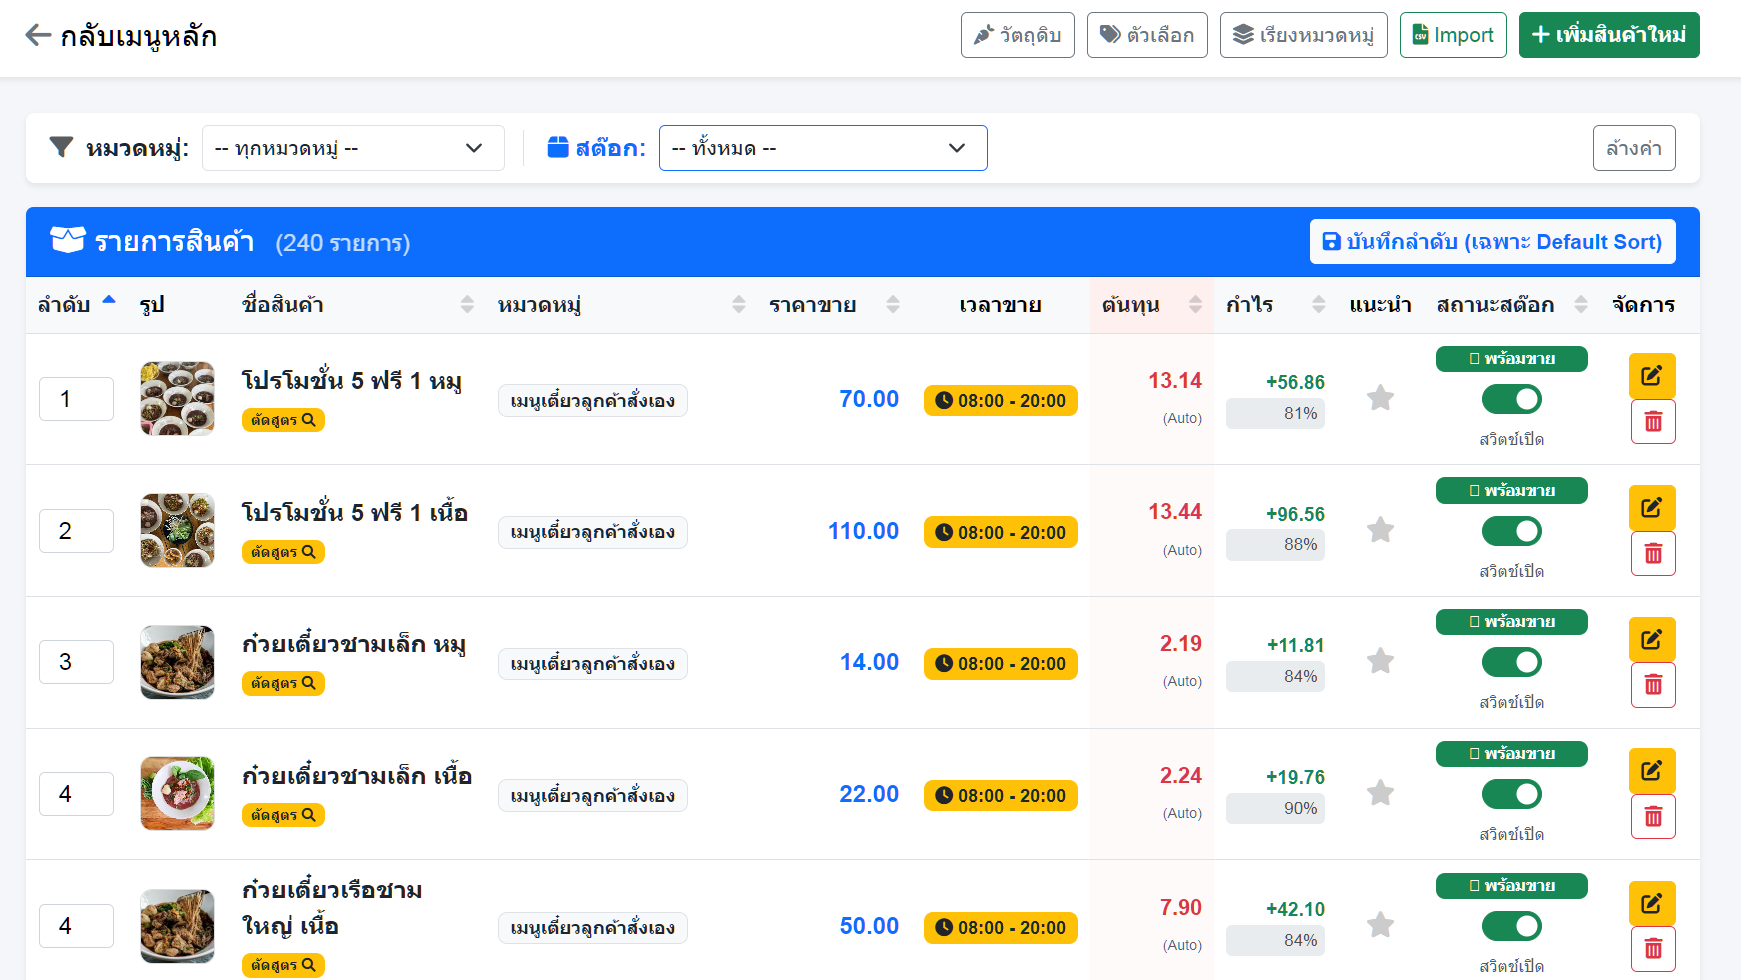
Task: Click the cost value 13.14
Action: click(x=1175, y=380)
